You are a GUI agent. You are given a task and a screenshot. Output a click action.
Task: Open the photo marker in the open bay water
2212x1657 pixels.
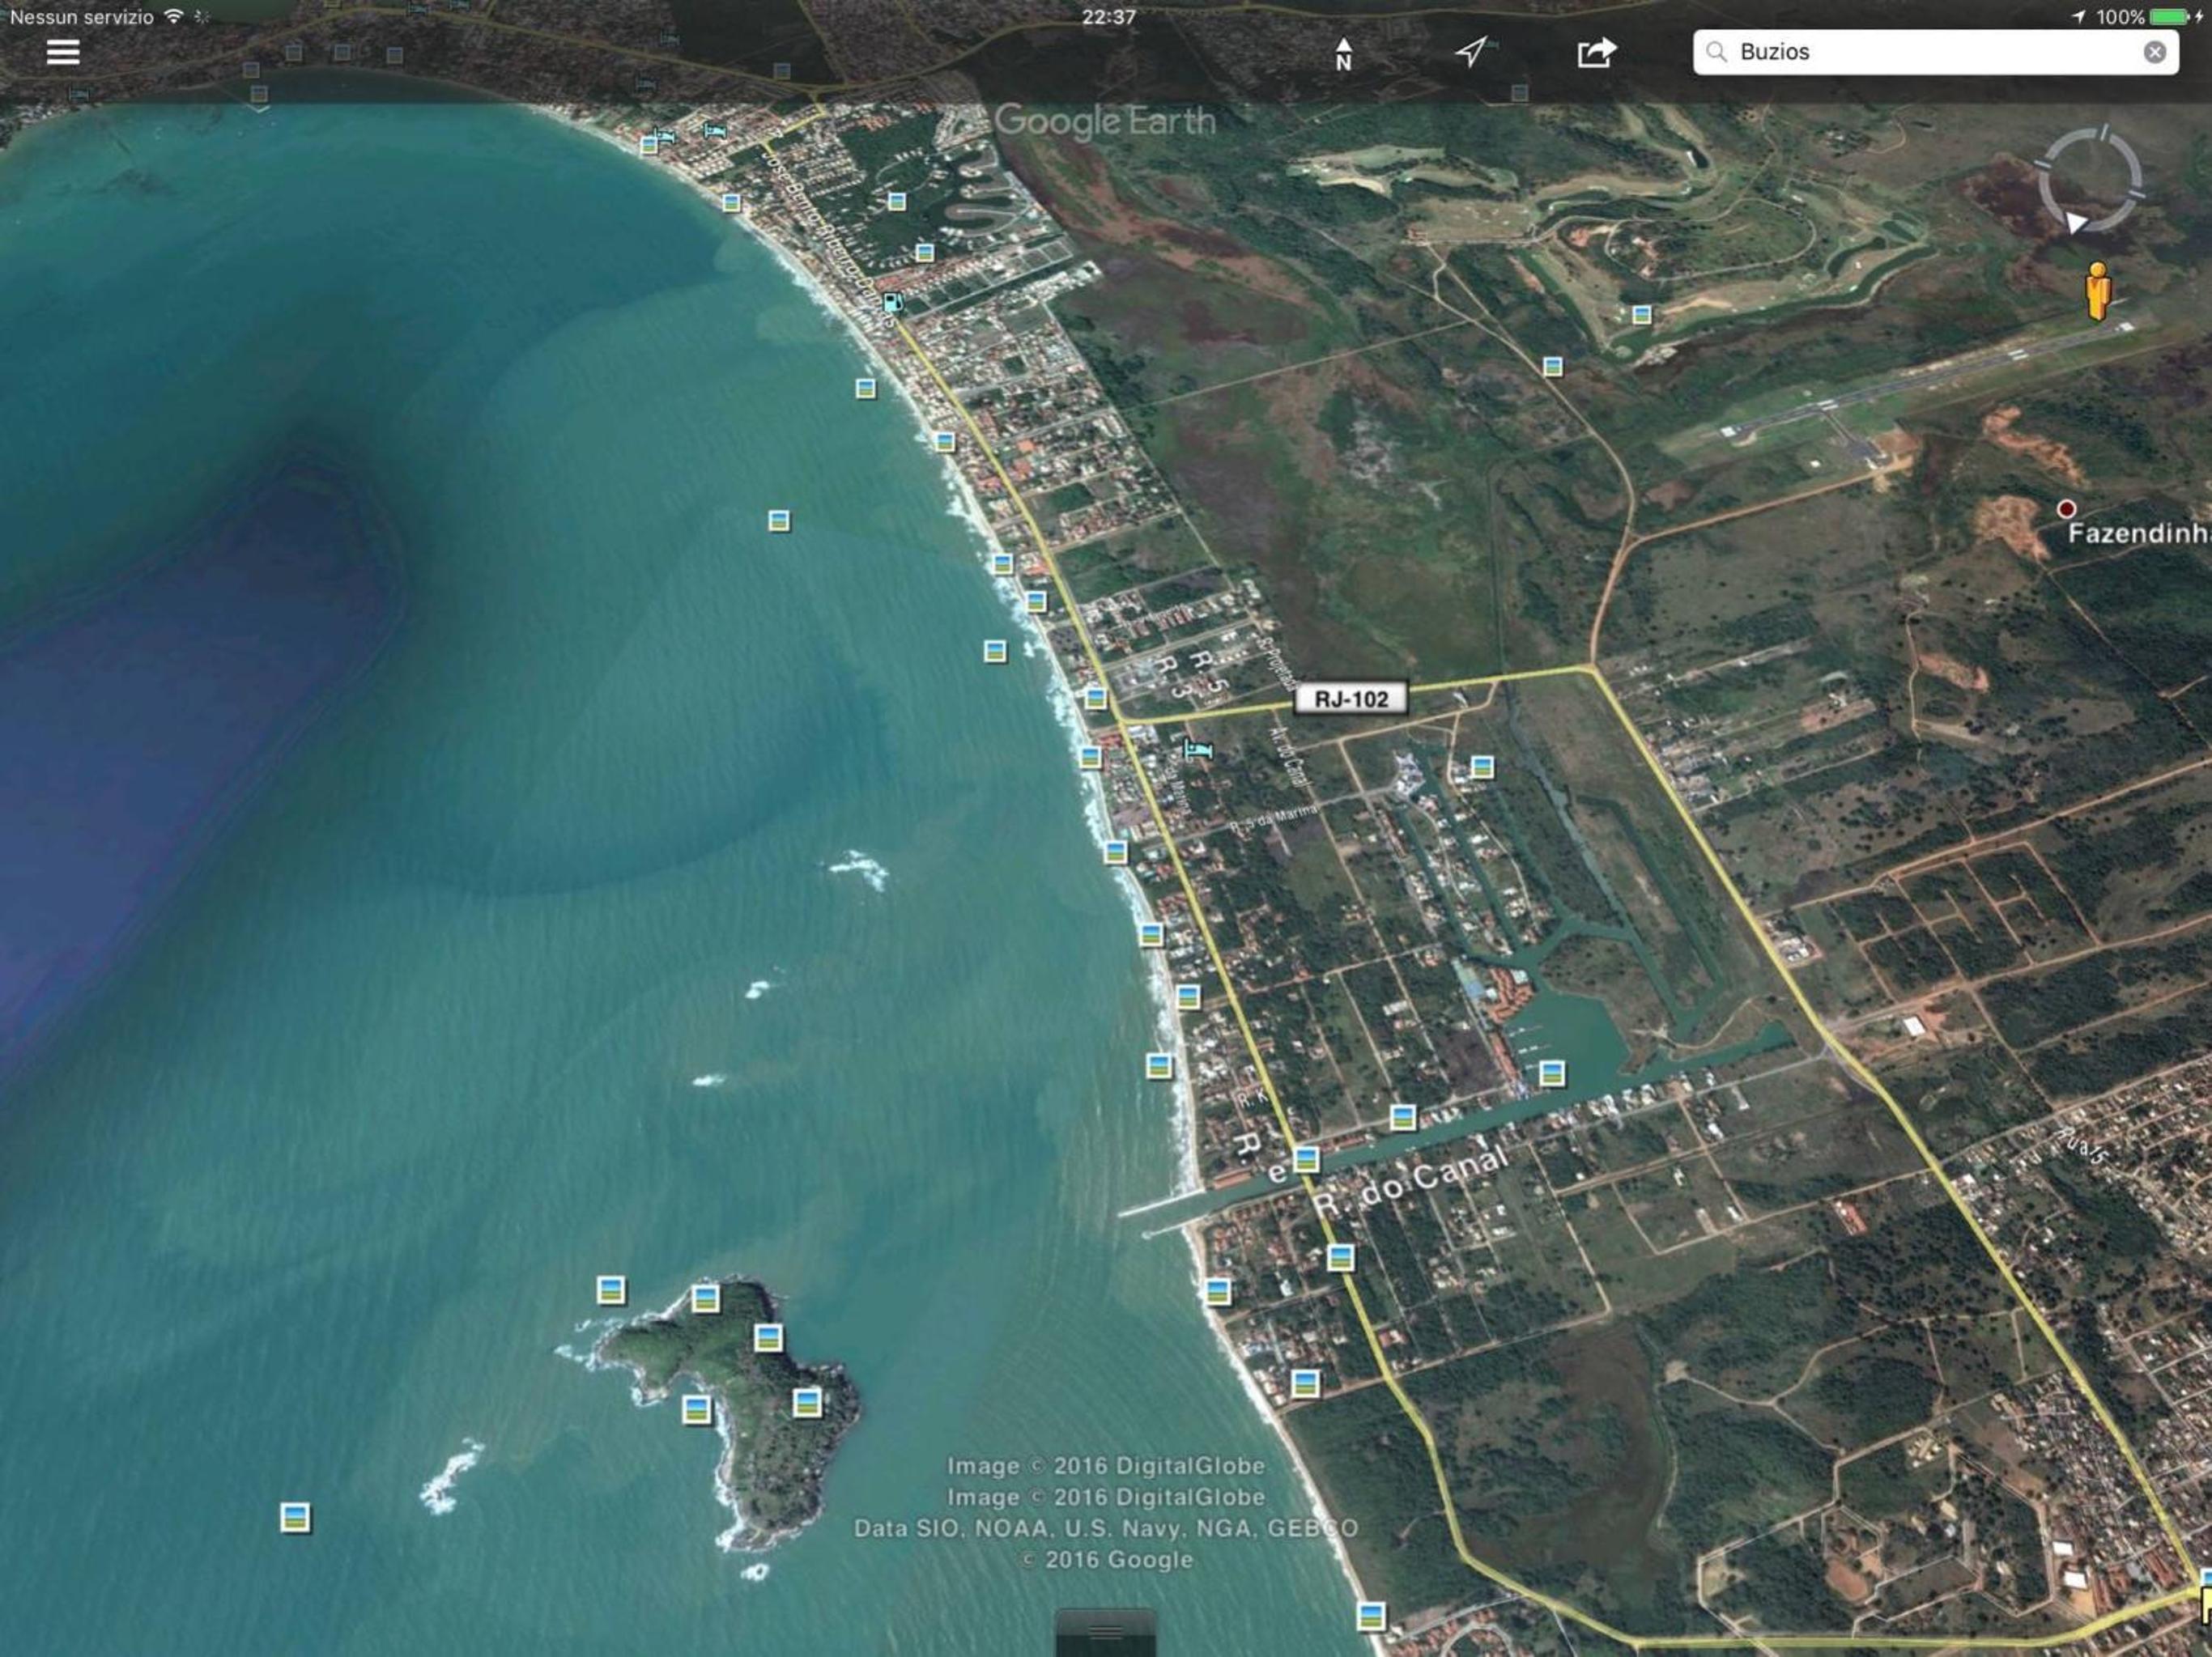click(x=779, y=521)
